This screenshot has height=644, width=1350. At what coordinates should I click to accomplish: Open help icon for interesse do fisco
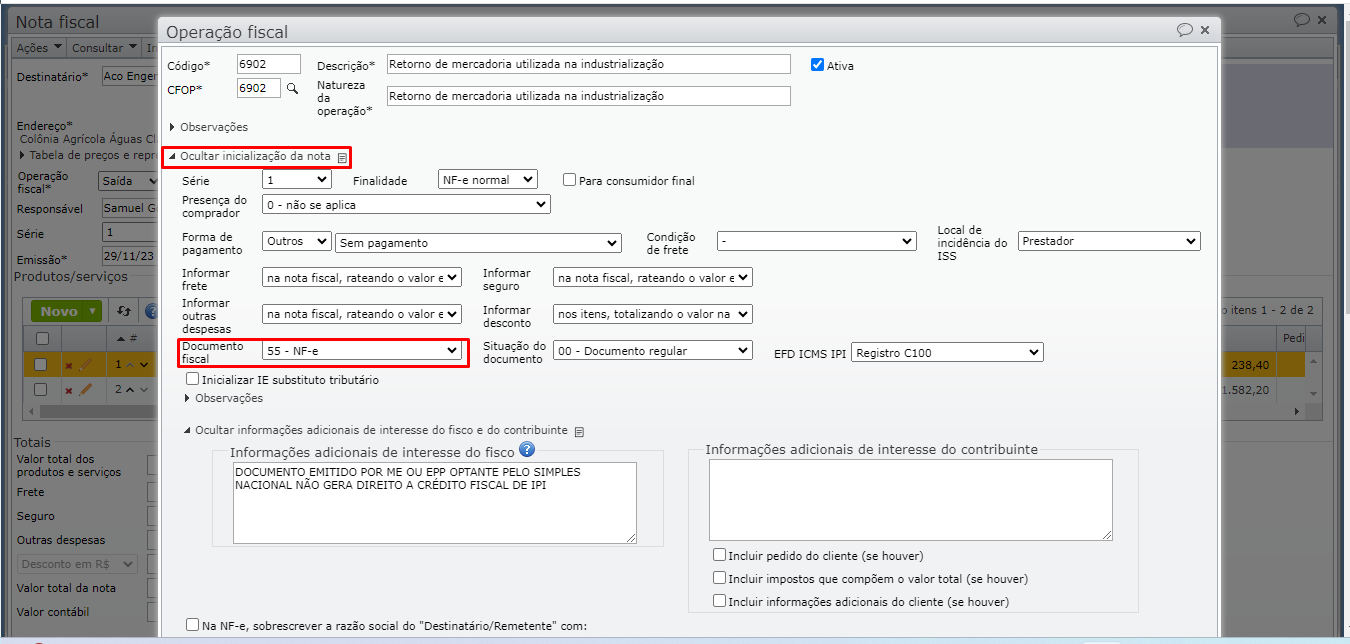pos(527,450)
